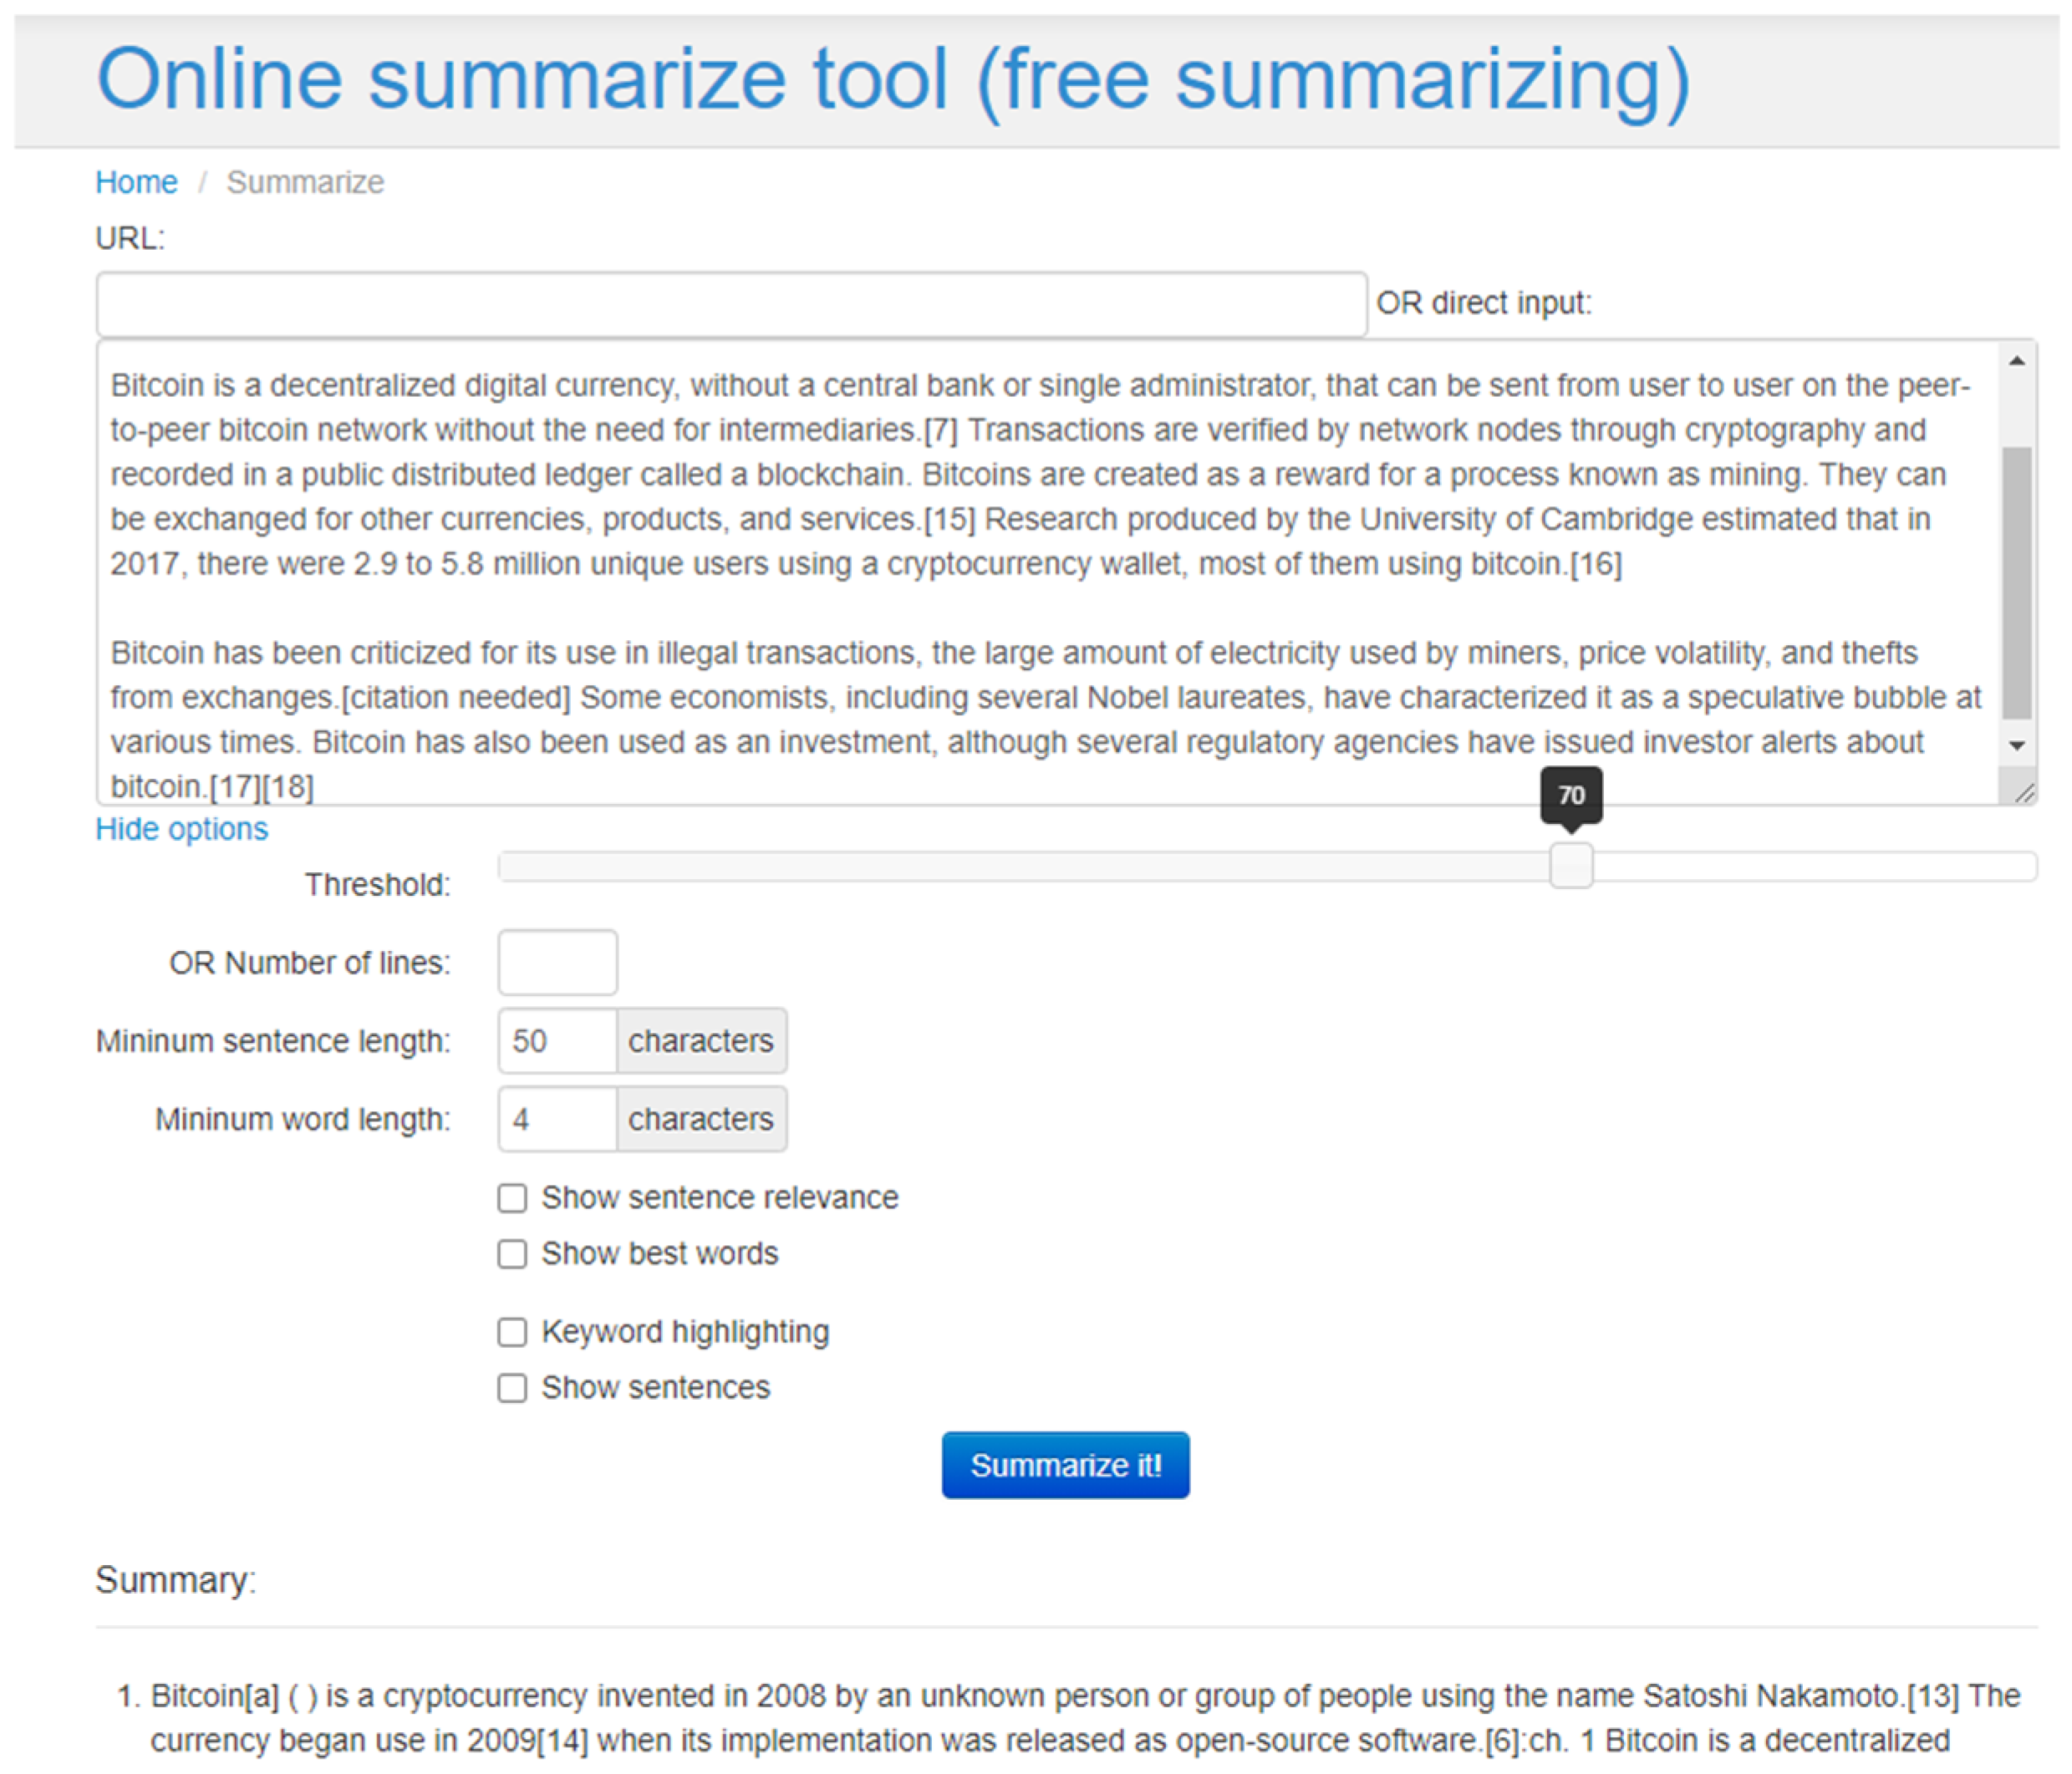
Task: Click the Threshold slider handle
Action: pos(1570,866)
